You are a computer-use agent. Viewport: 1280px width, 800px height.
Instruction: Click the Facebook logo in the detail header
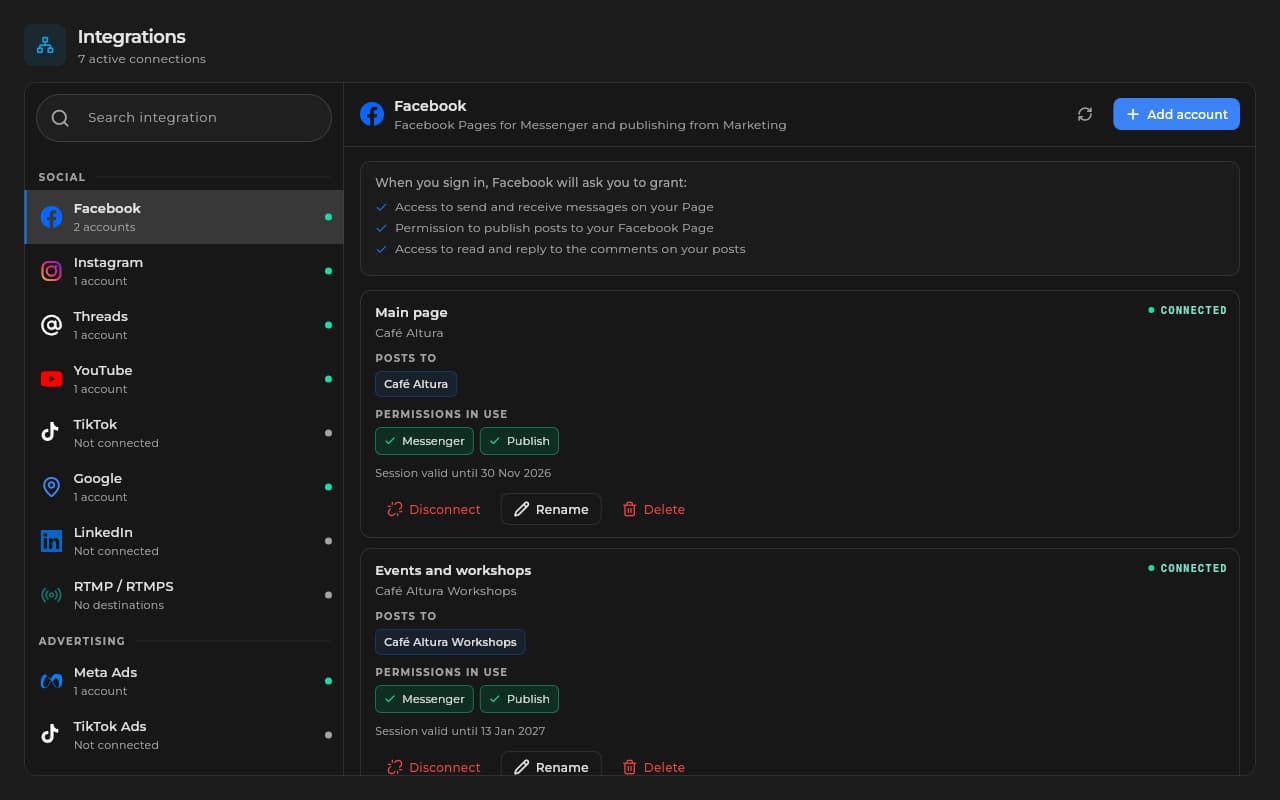point(372,114)
